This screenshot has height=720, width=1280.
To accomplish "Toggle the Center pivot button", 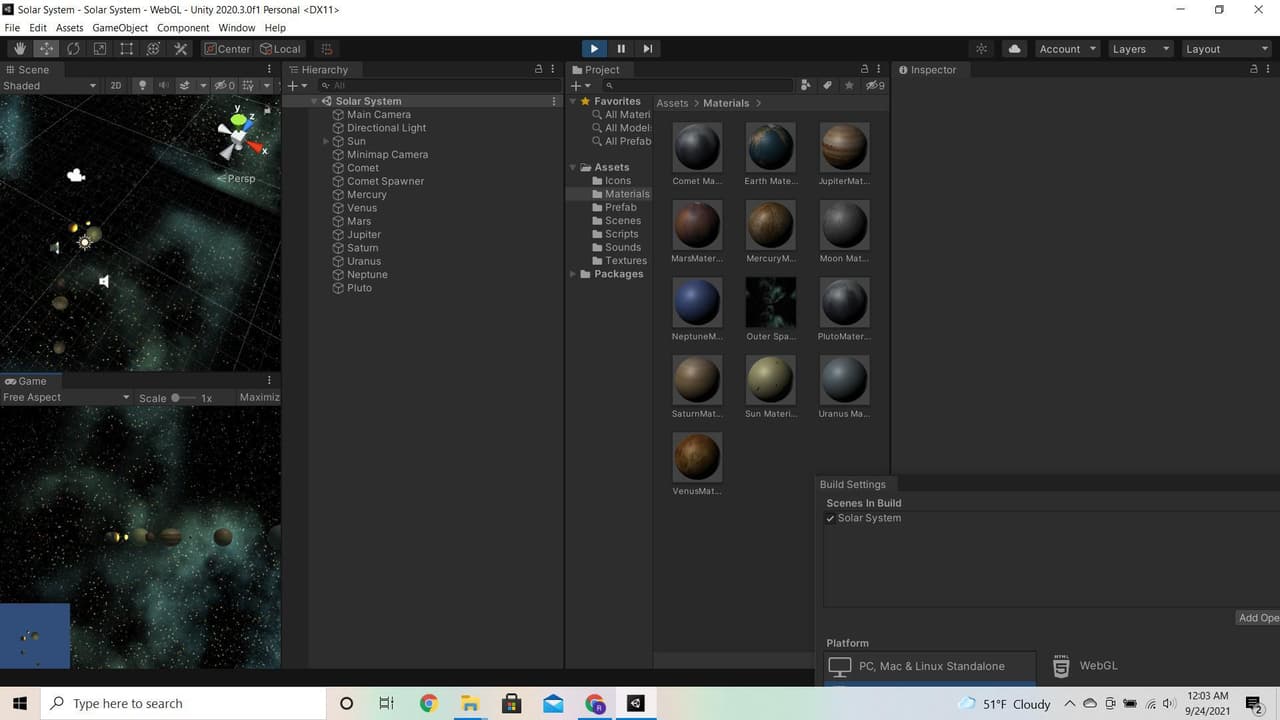I will [x=228, y=49].
